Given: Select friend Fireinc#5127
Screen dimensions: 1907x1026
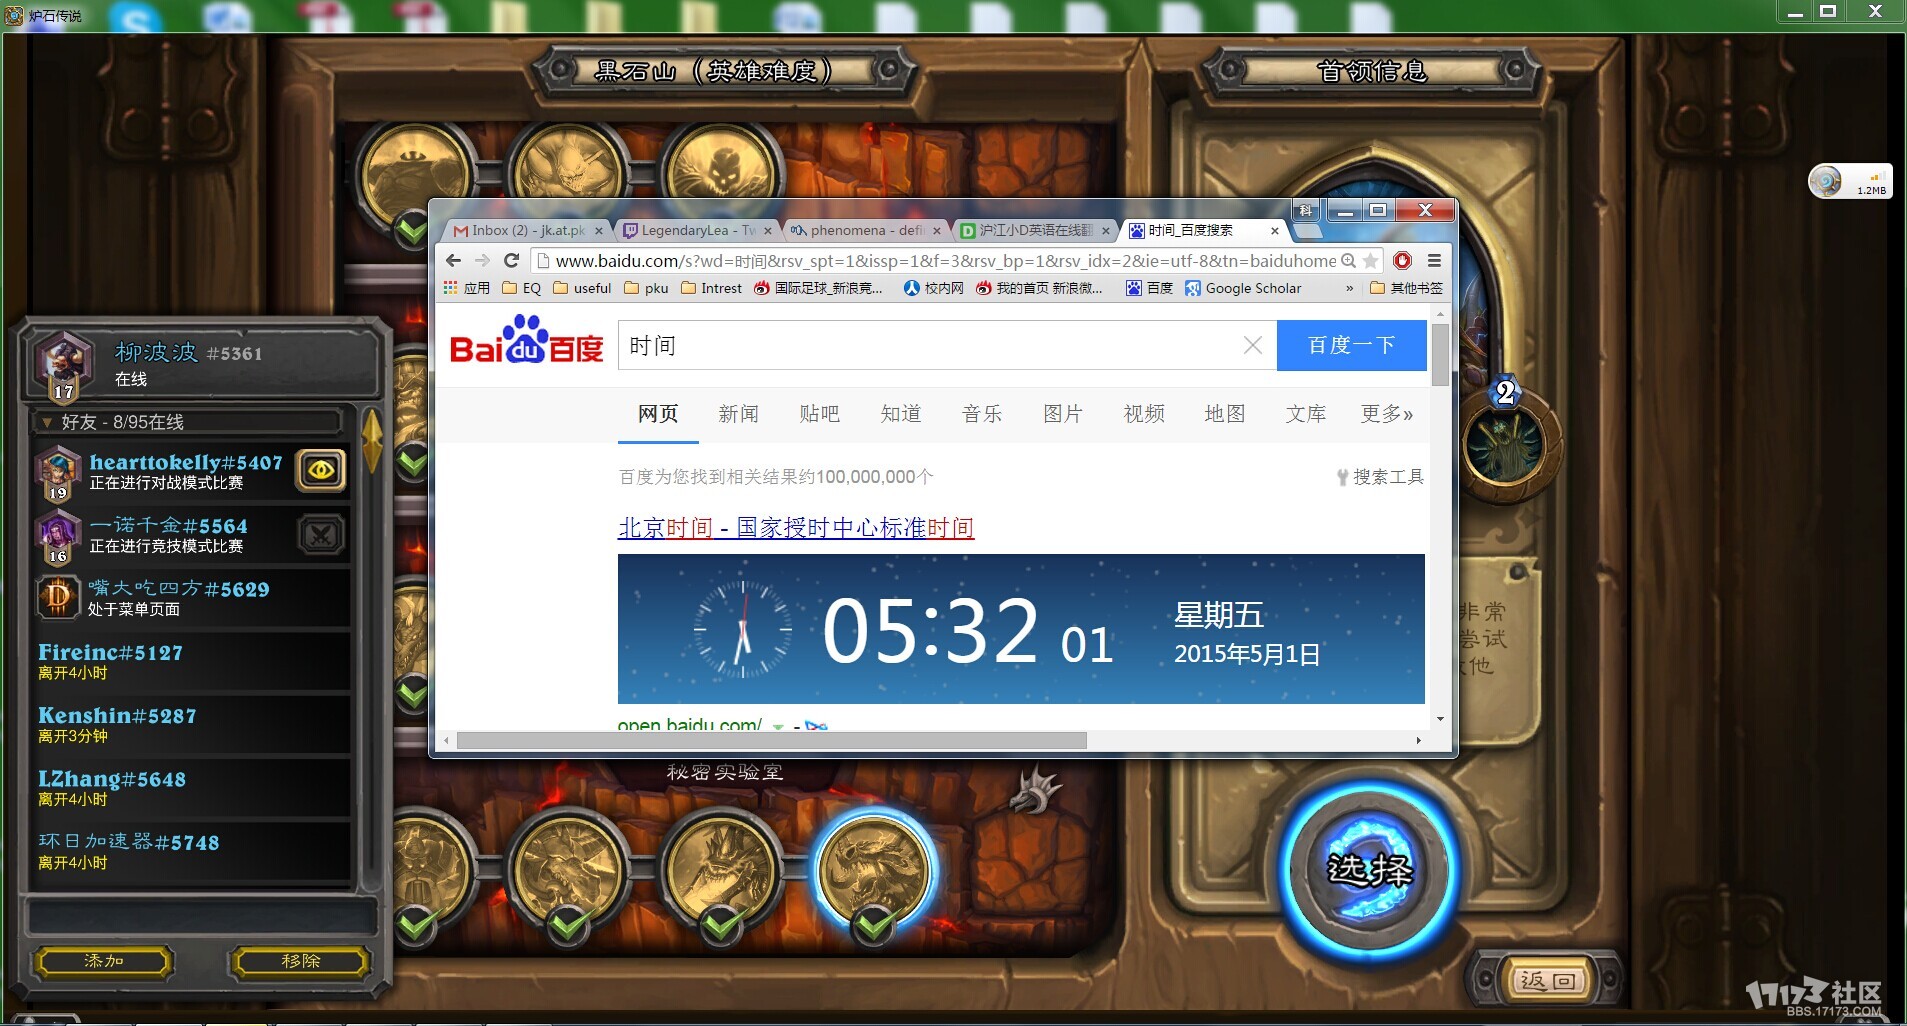Looking at the screenshot, I should 190,661.
